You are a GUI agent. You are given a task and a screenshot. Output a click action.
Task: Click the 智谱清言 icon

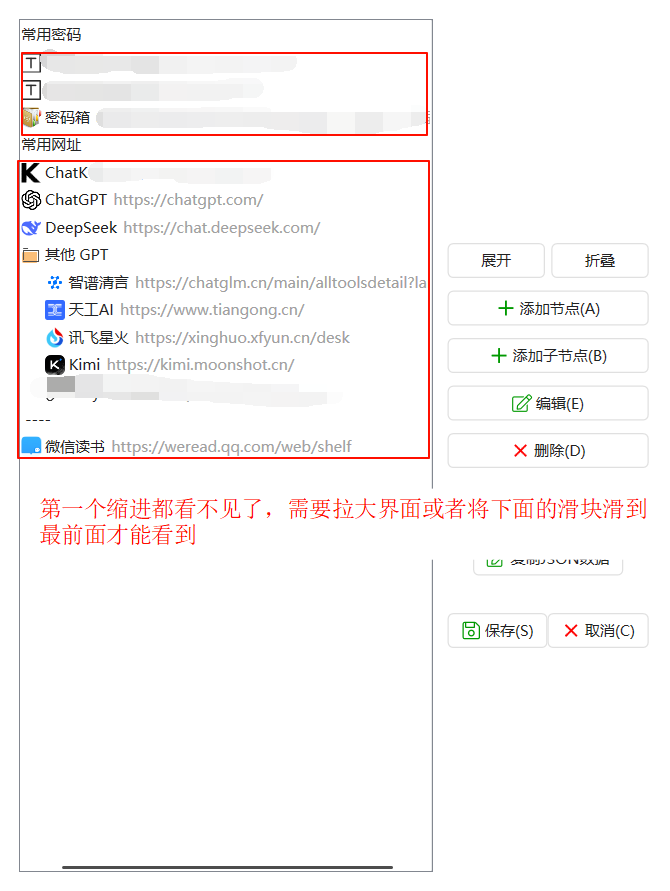(55, 282)
